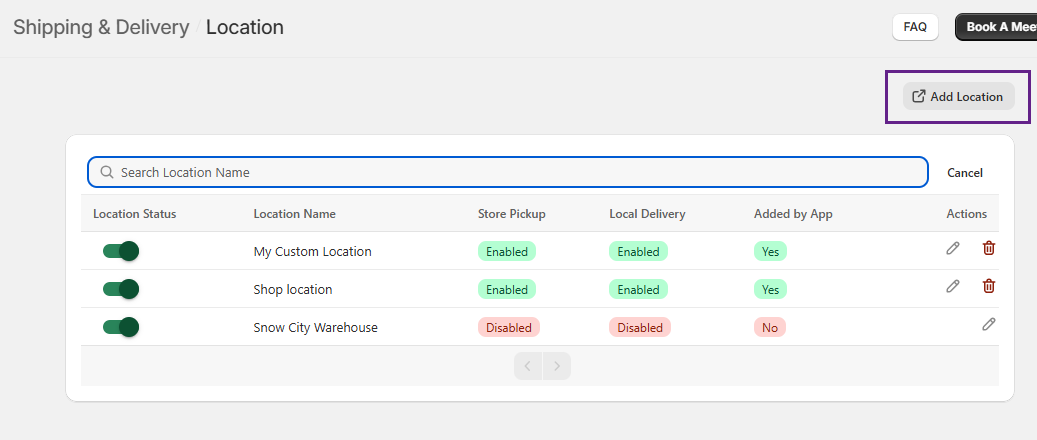The width and height of the screenshot is (1037, 440).
Task: Disable Shop location status switch
Action: tap(120, 289)
